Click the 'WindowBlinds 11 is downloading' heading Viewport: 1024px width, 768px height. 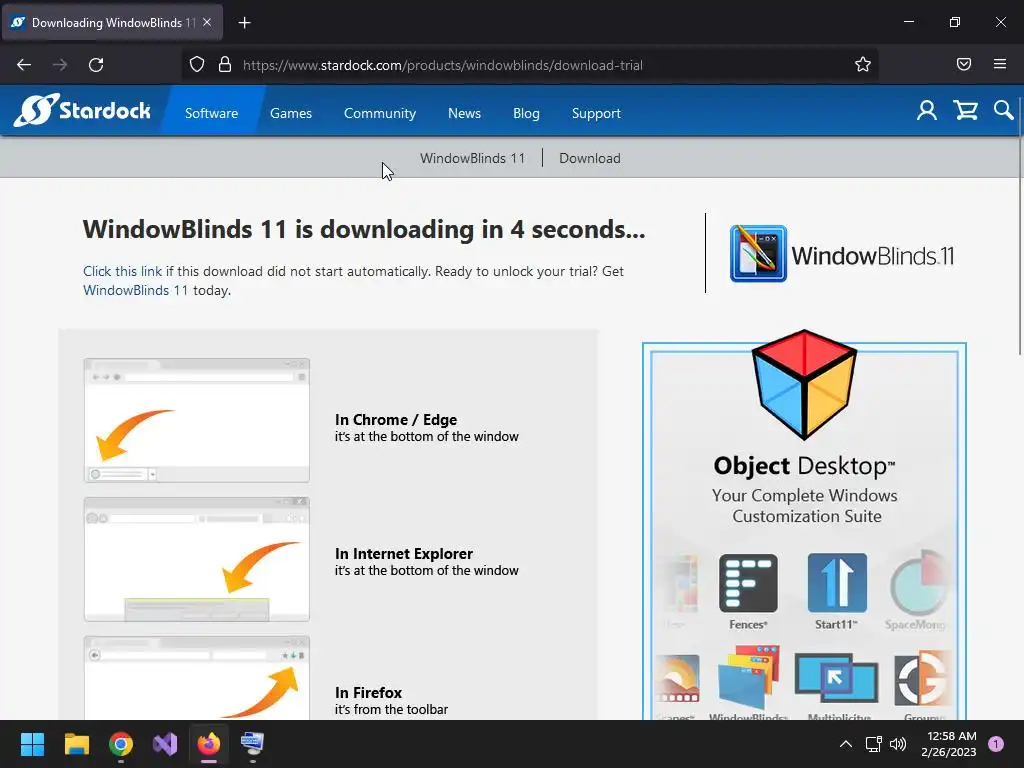pos(364,229)
